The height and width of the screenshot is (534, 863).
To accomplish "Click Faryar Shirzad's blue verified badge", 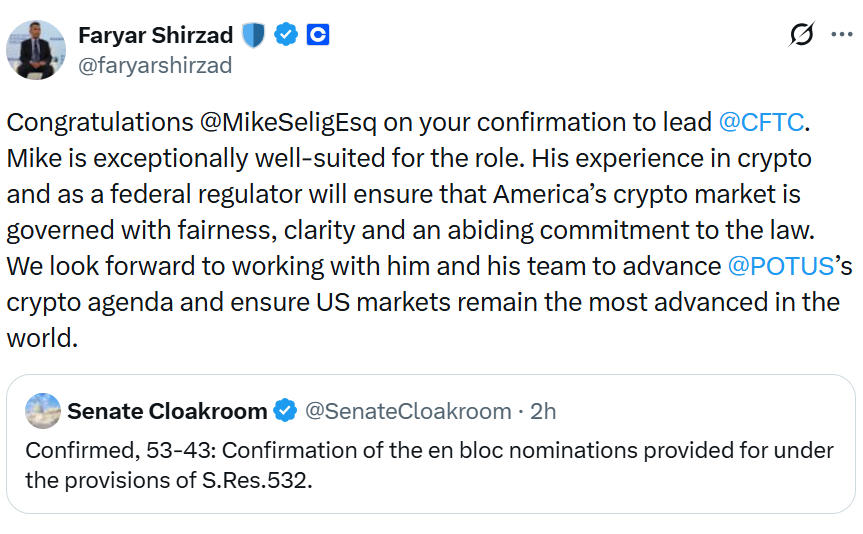I will click(x=287, y=35).
